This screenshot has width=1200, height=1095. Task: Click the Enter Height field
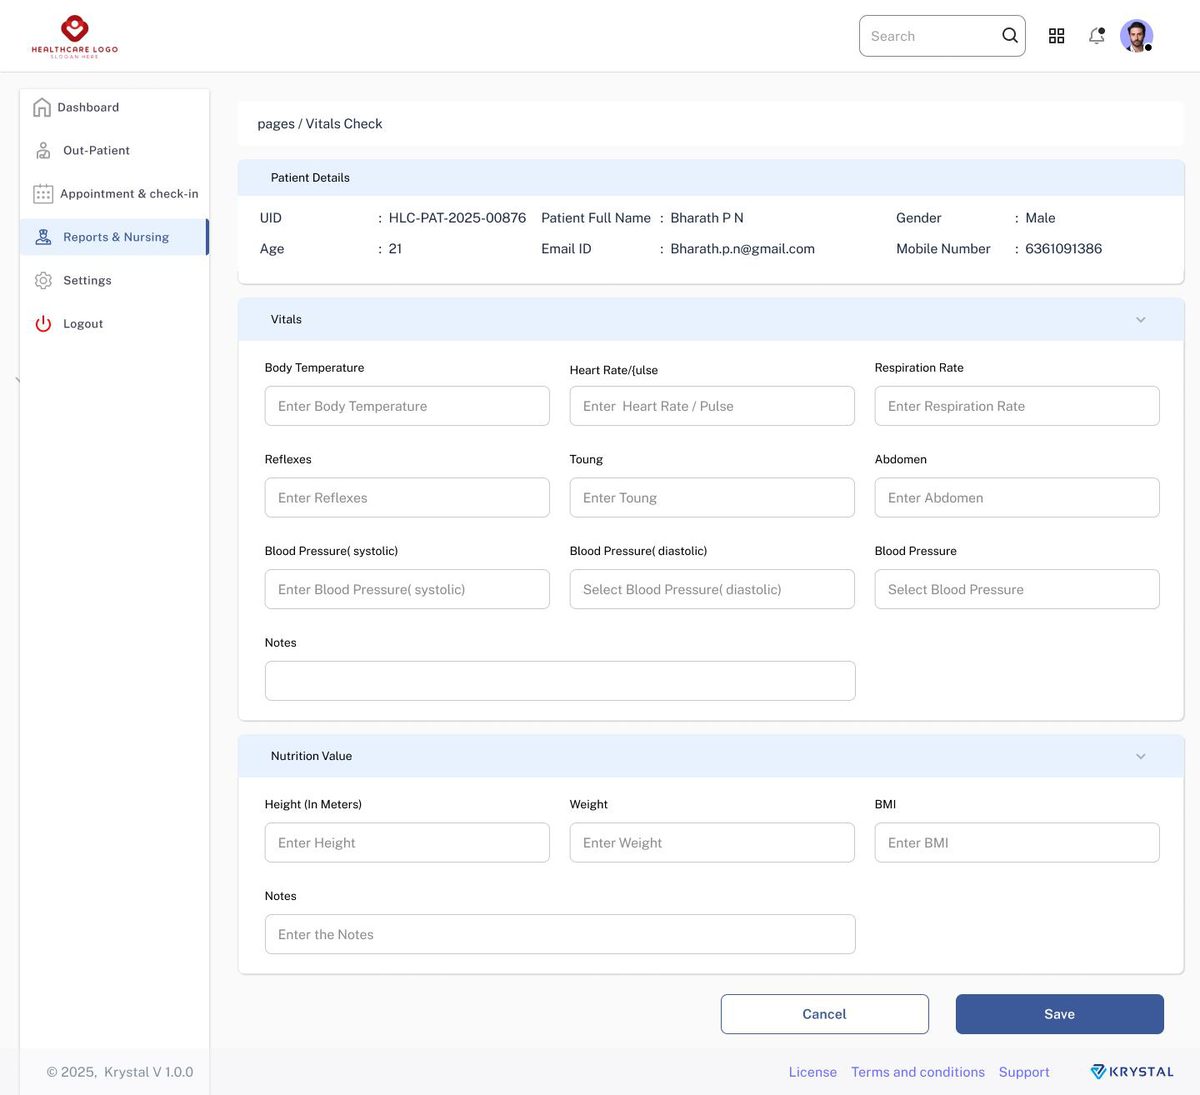pos(407,843)
